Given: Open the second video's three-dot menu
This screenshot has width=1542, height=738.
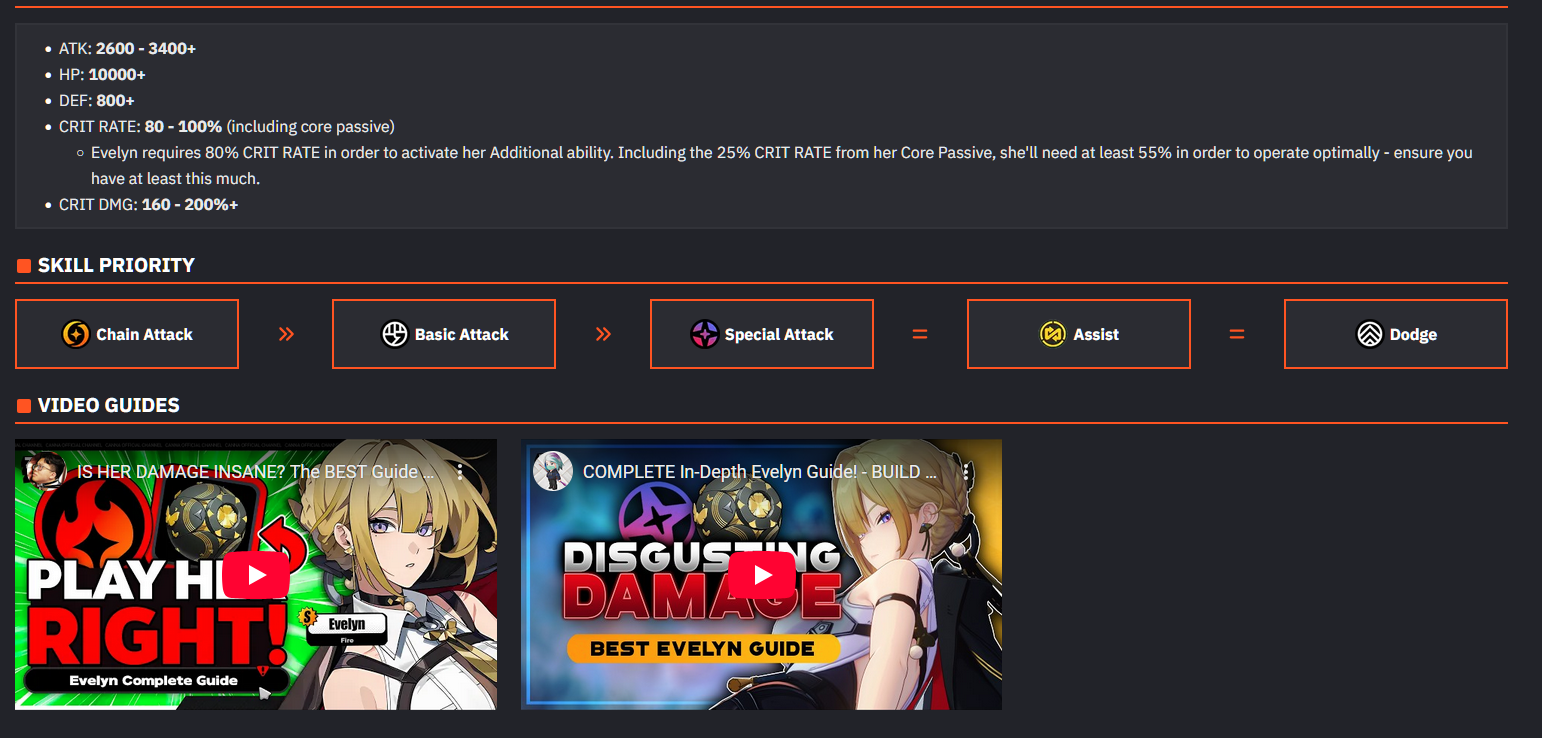Looking at the screenshot, I should point(966,472).
